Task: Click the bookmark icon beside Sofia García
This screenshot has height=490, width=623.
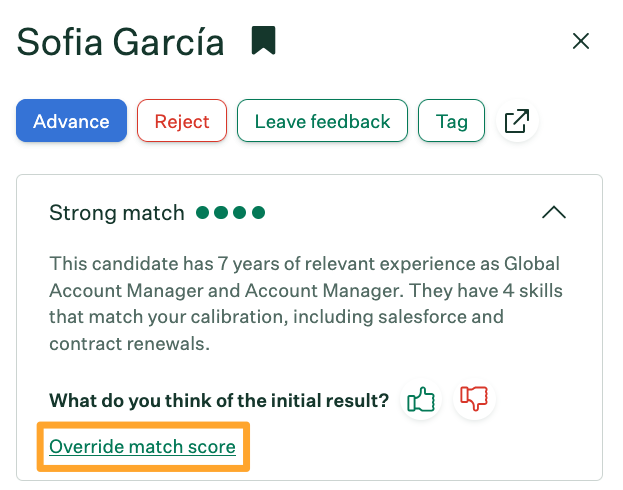Action: [x=264, y=41]
